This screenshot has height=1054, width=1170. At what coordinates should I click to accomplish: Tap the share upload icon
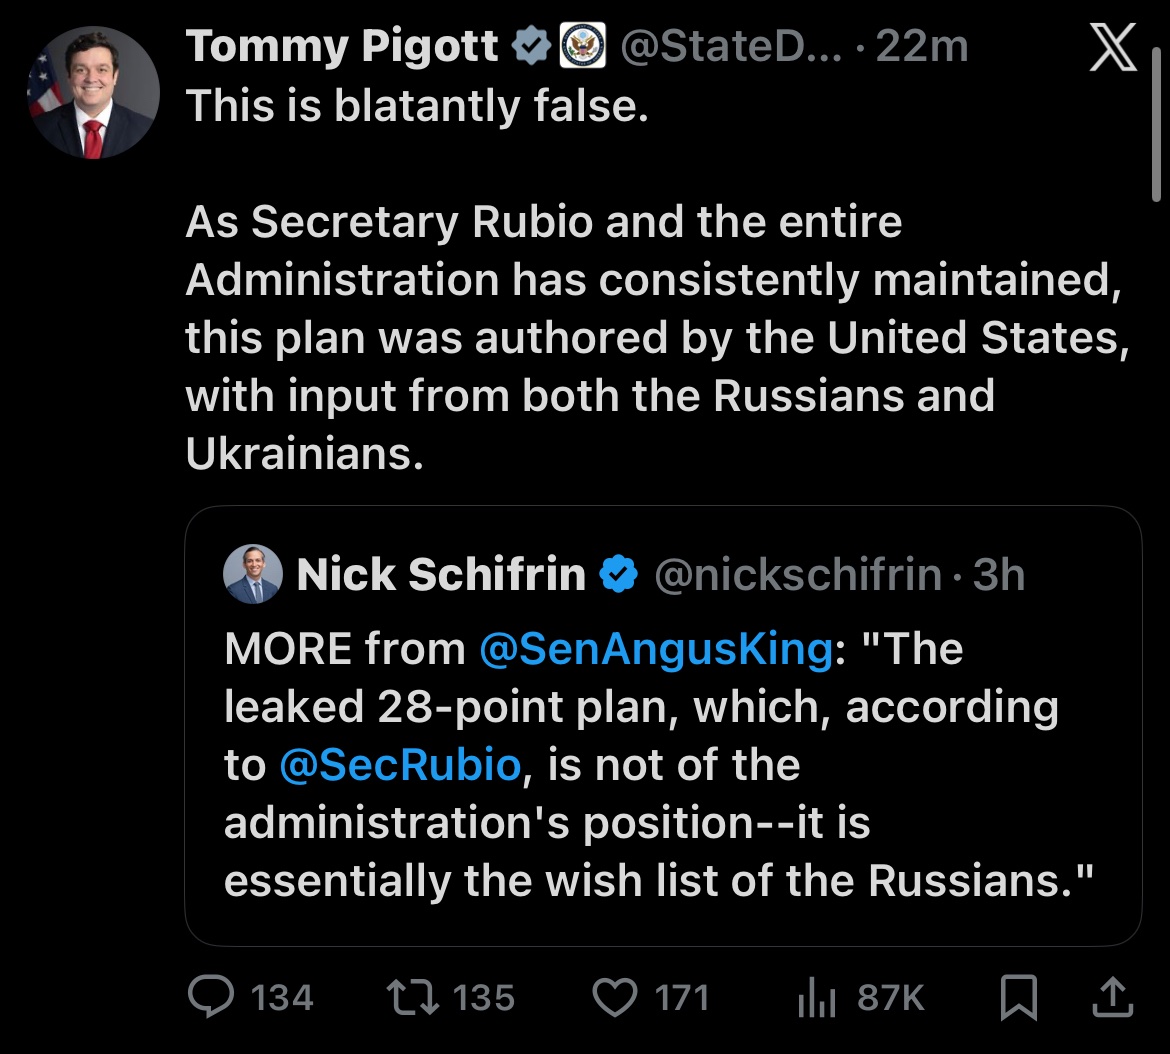pyautogui.click(x=1115, y=997)
